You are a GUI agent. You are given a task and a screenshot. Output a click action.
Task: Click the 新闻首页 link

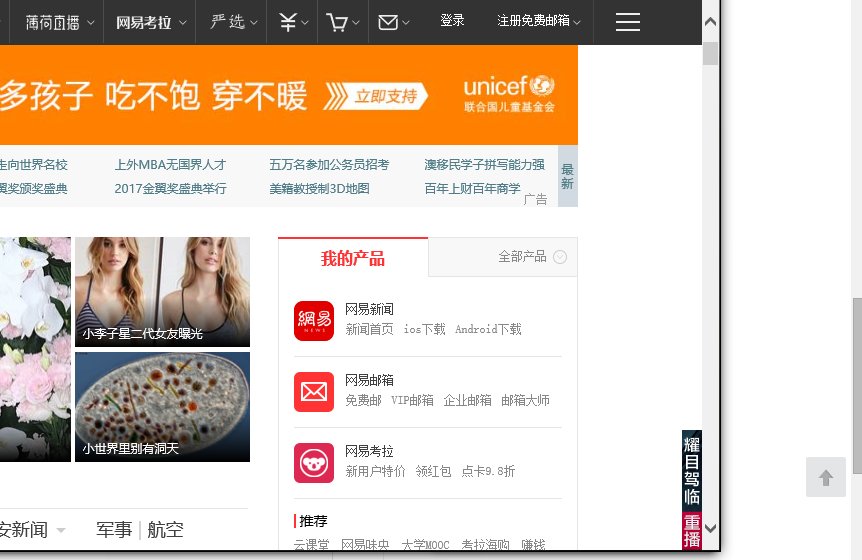[x=369, y=329]
